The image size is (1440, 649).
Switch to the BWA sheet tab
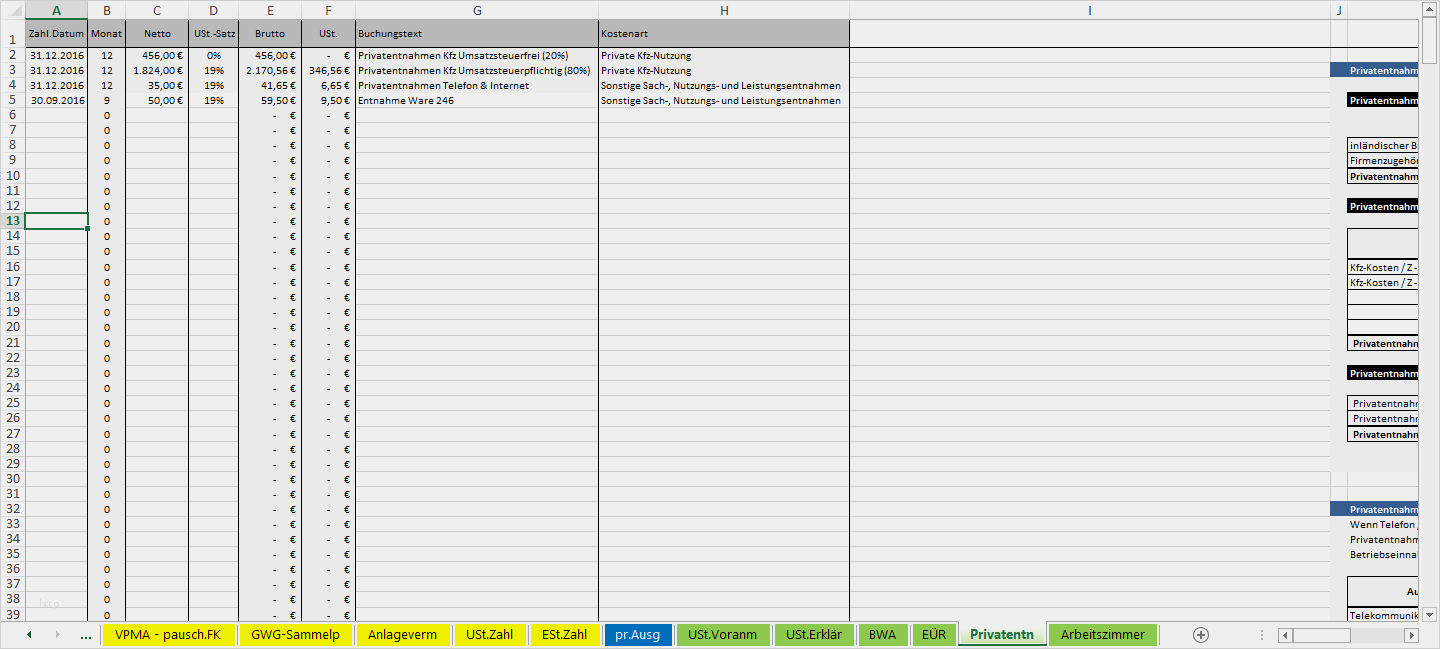point(882,634)
